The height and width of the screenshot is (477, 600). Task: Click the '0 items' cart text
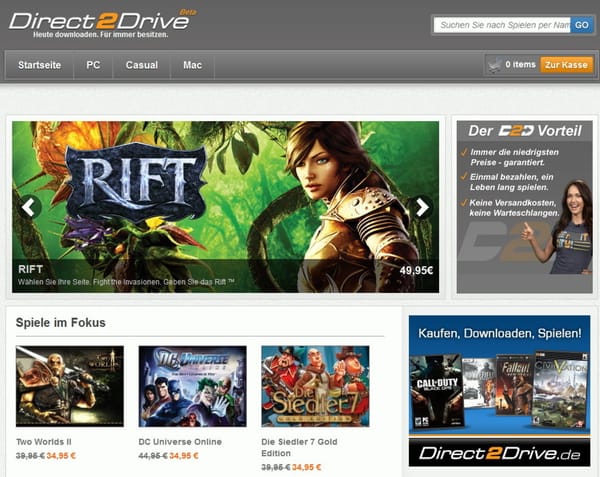(x=520, y=64)
